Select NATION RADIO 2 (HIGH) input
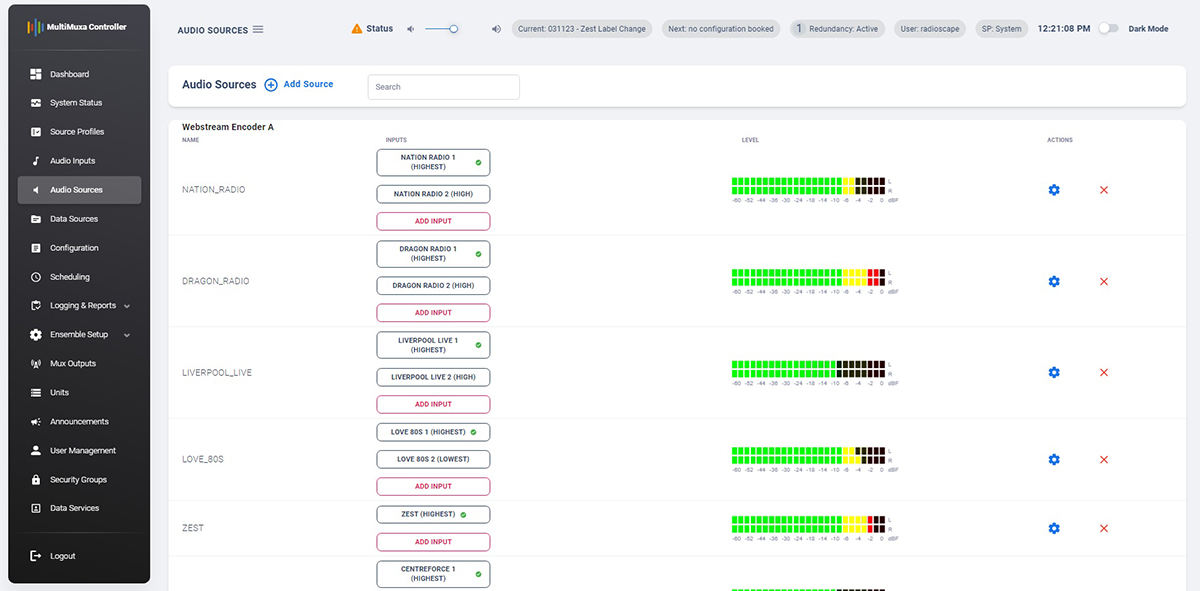The image size is (1200, 591). [x=433, y=194]
